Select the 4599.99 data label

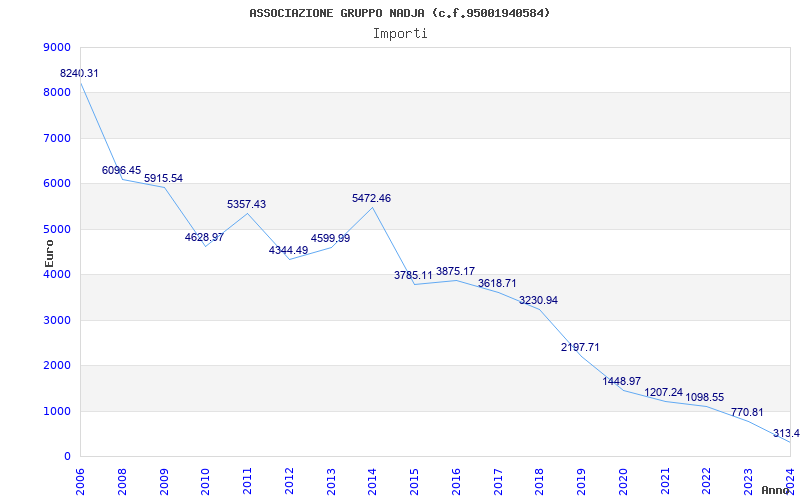click(x=330, y=238)
